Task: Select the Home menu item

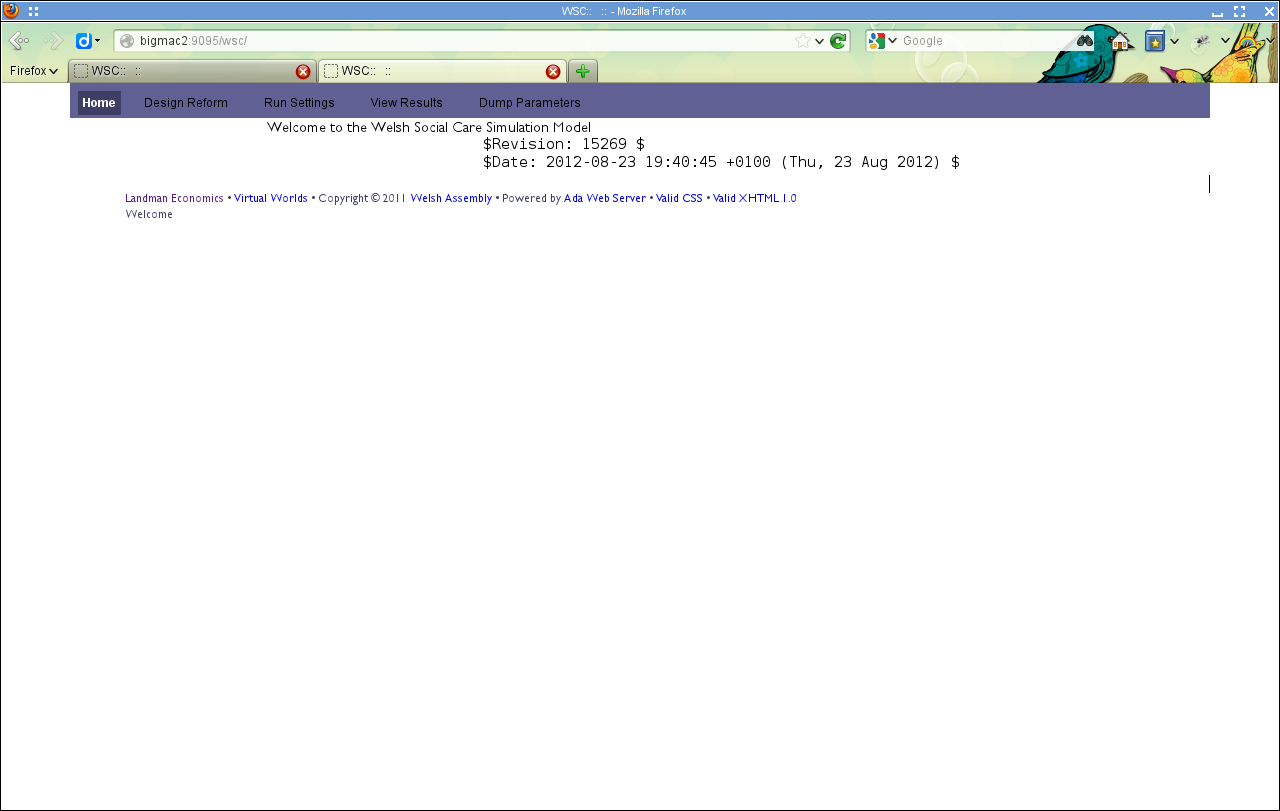Action: 99,103
